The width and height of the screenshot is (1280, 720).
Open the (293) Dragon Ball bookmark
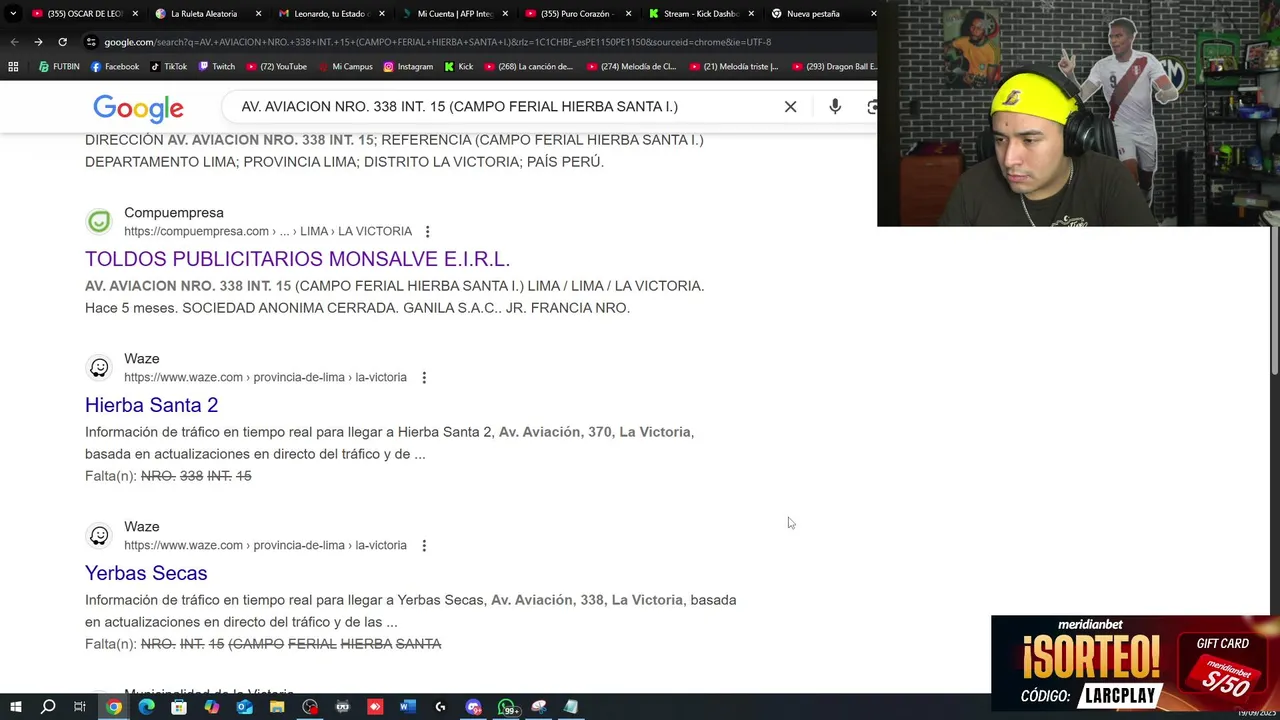tap(835, 67)
